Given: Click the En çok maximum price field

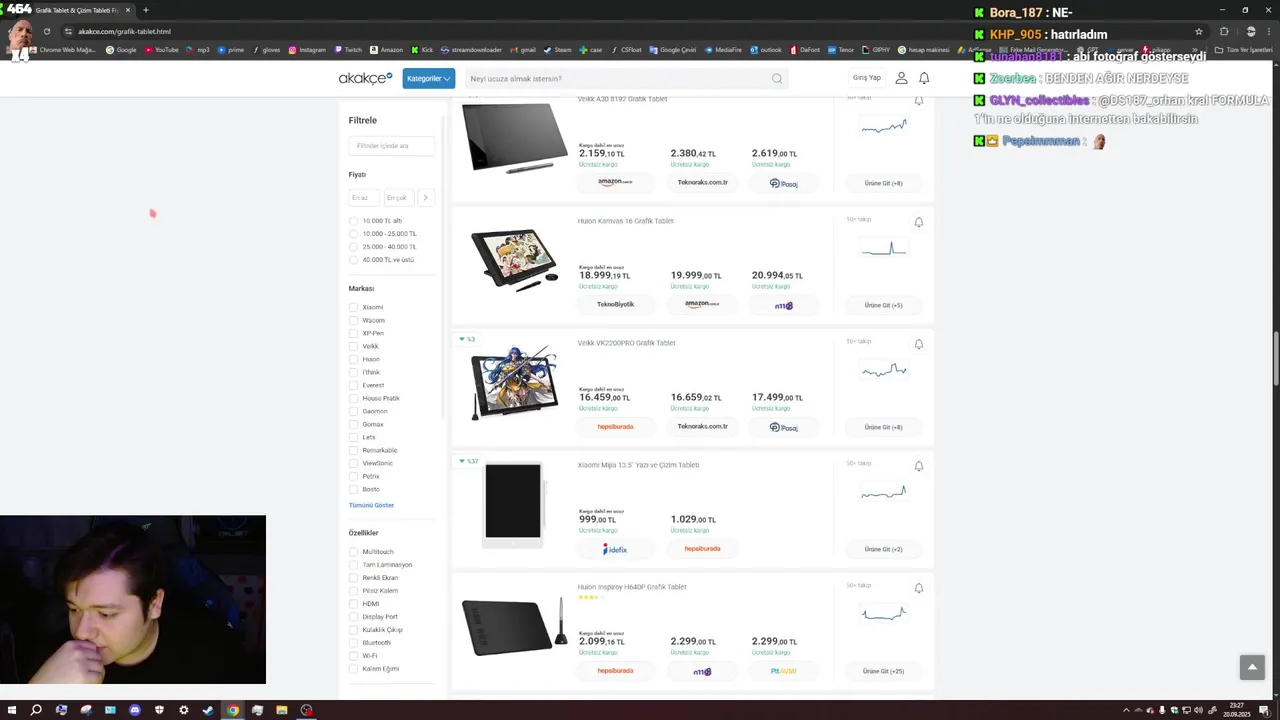Looking at the screenshot, I should tap(399, 198).
